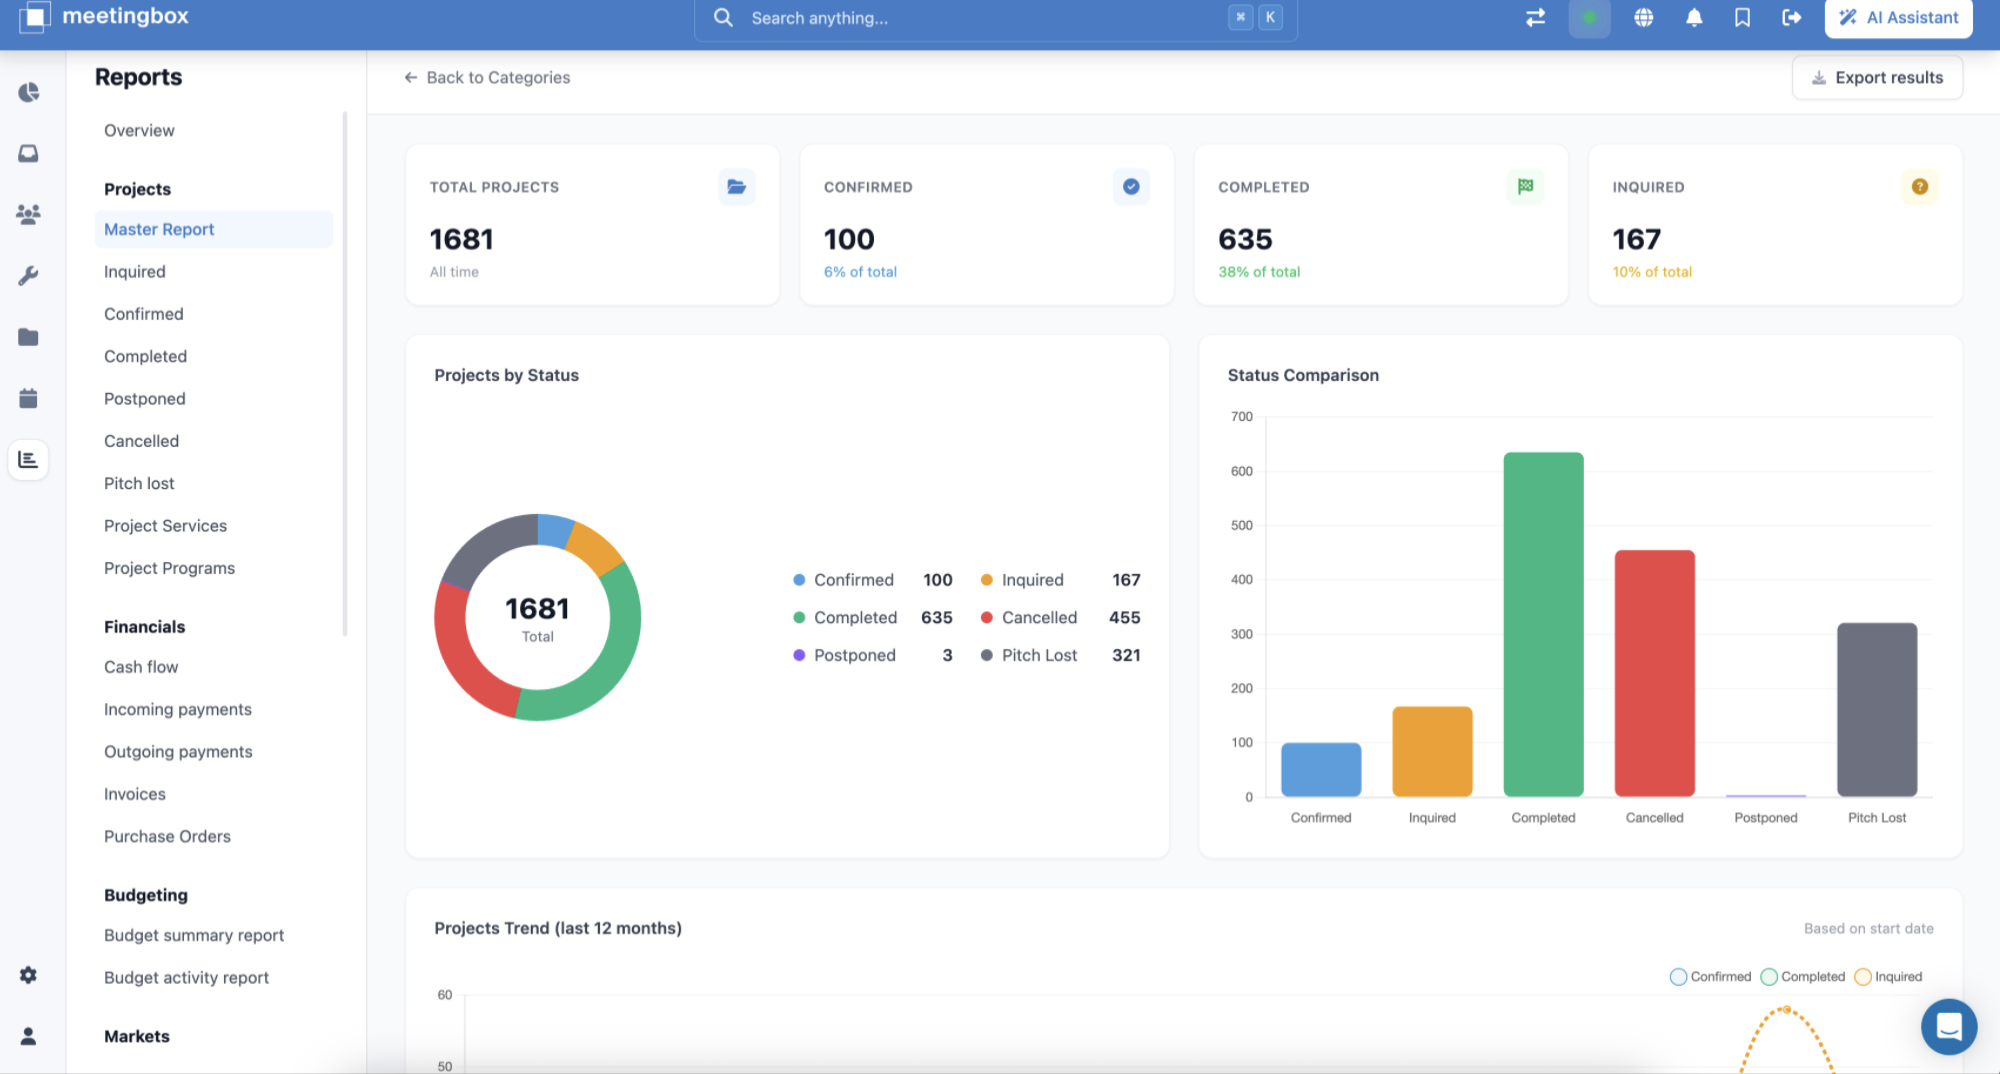
Task: Open the Budget summary report
Action: (194, 935)
